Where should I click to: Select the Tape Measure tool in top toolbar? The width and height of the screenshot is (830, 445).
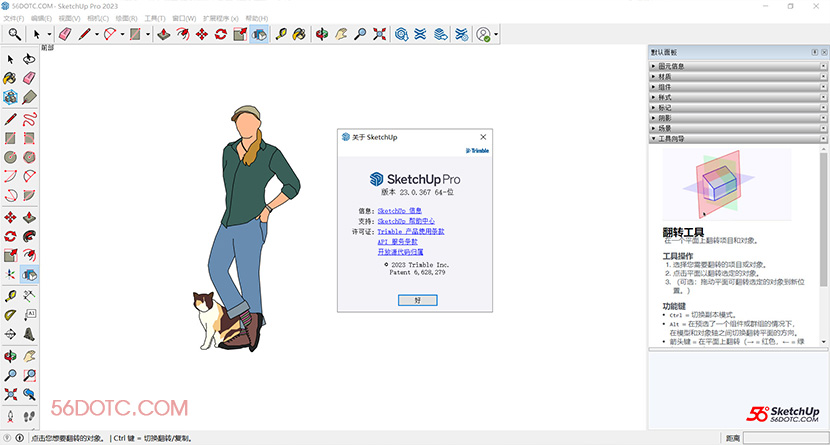[x=279, y=34]
